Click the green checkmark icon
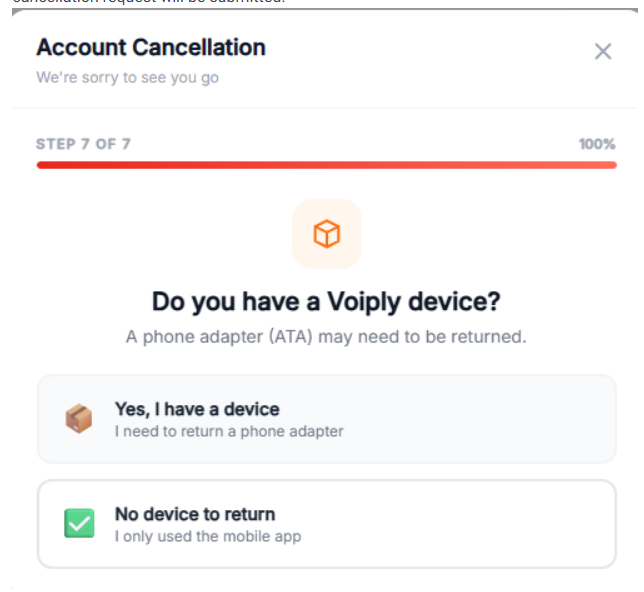The image size is (644, 592). coord(78,523)
